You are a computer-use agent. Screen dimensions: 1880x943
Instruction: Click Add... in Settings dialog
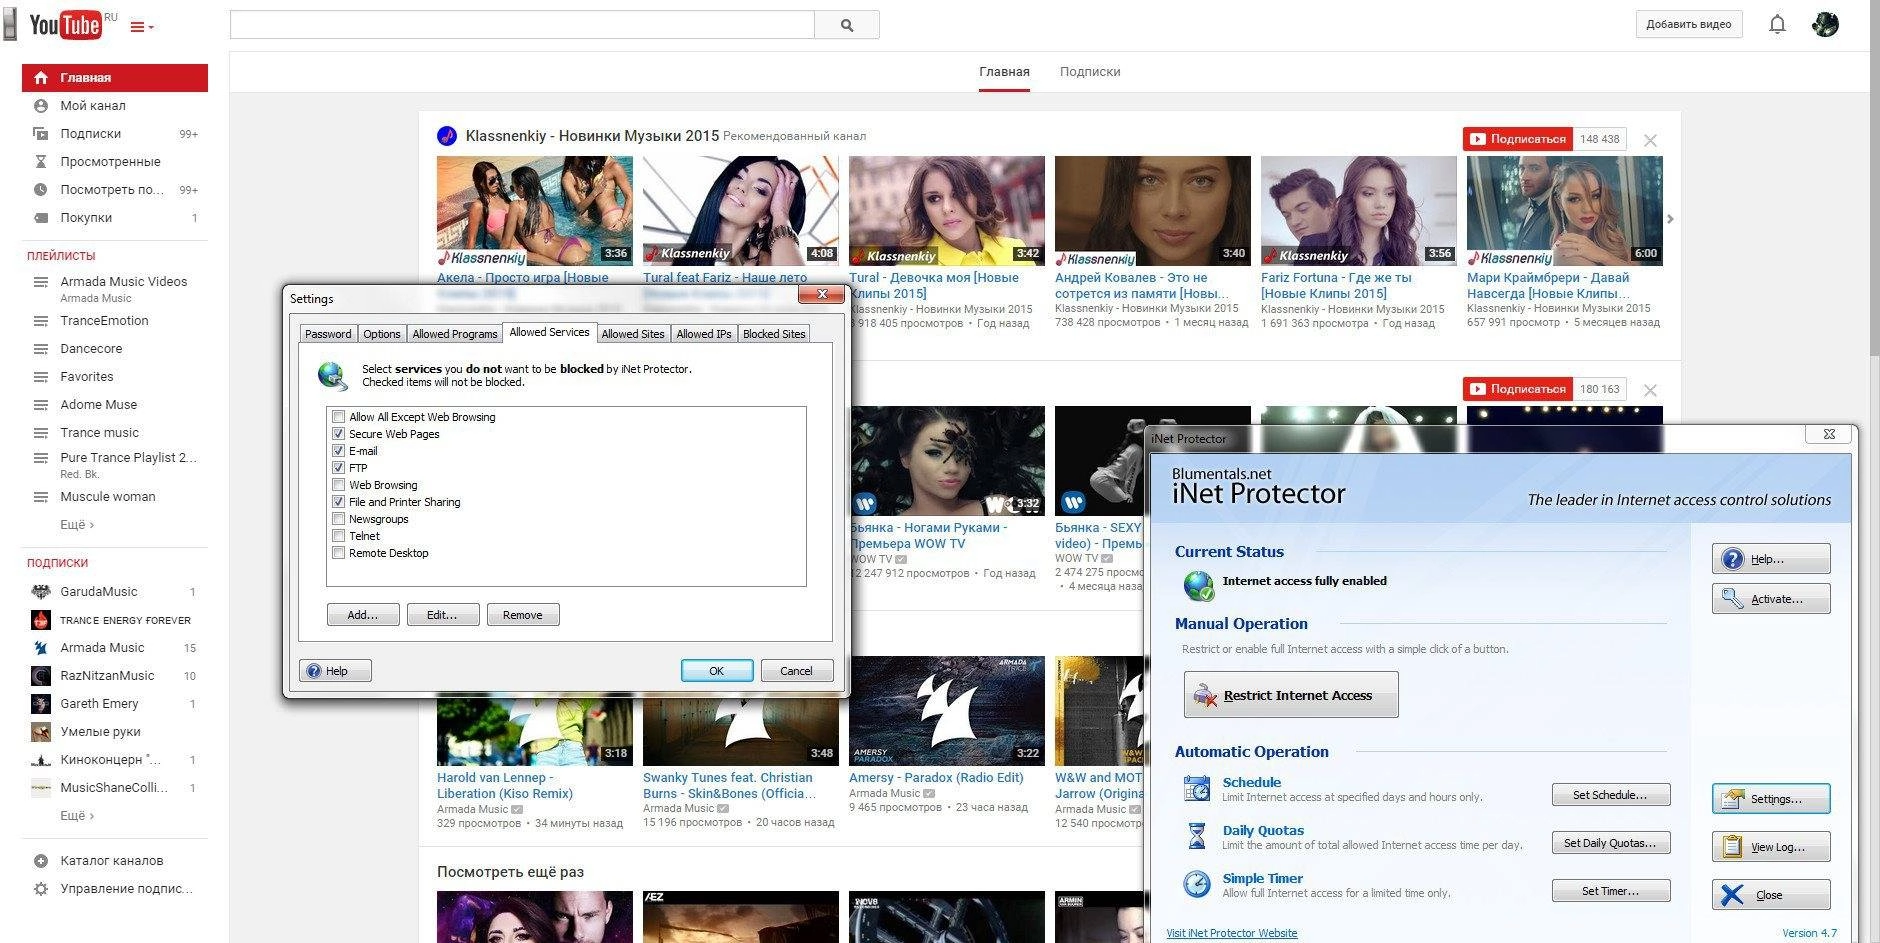[x=363, y=615]
